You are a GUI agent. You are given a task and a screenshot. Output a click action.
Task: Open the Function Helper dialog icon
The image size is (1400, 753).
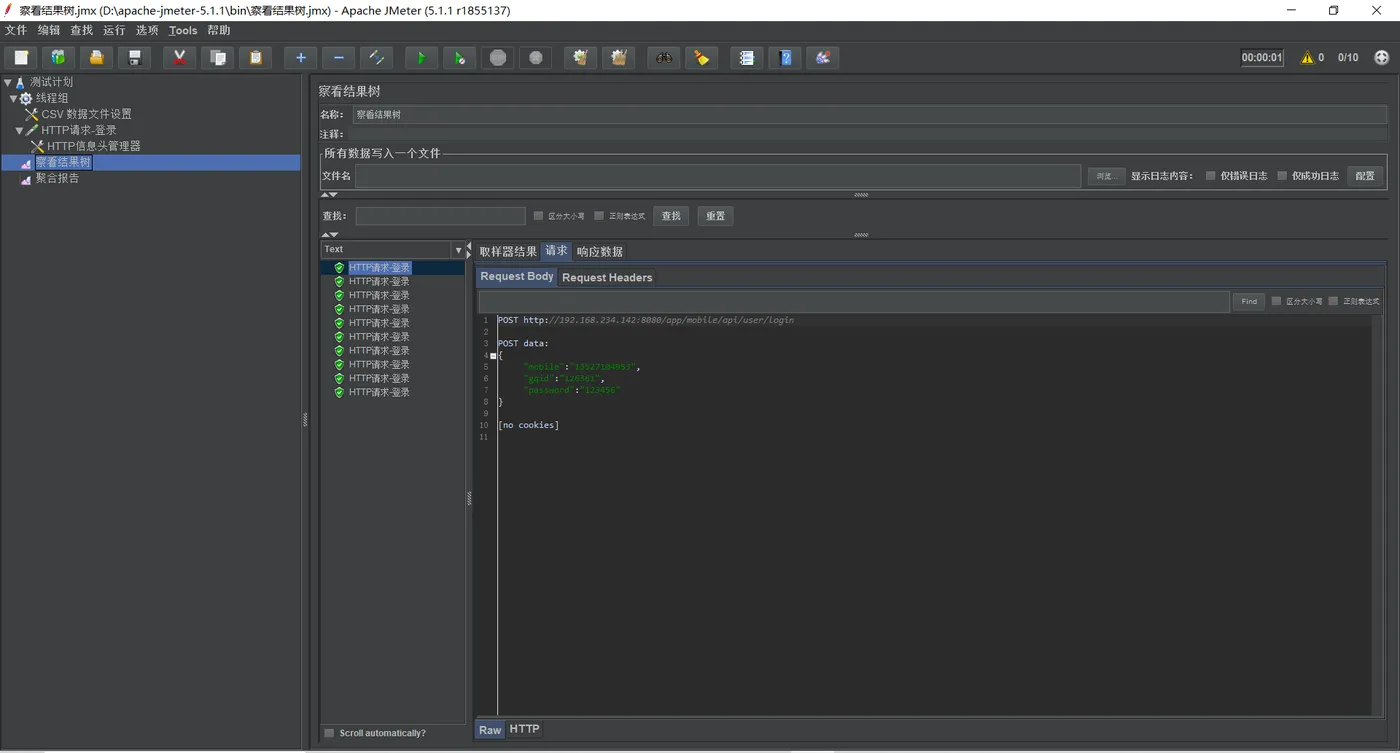(746, 58)
